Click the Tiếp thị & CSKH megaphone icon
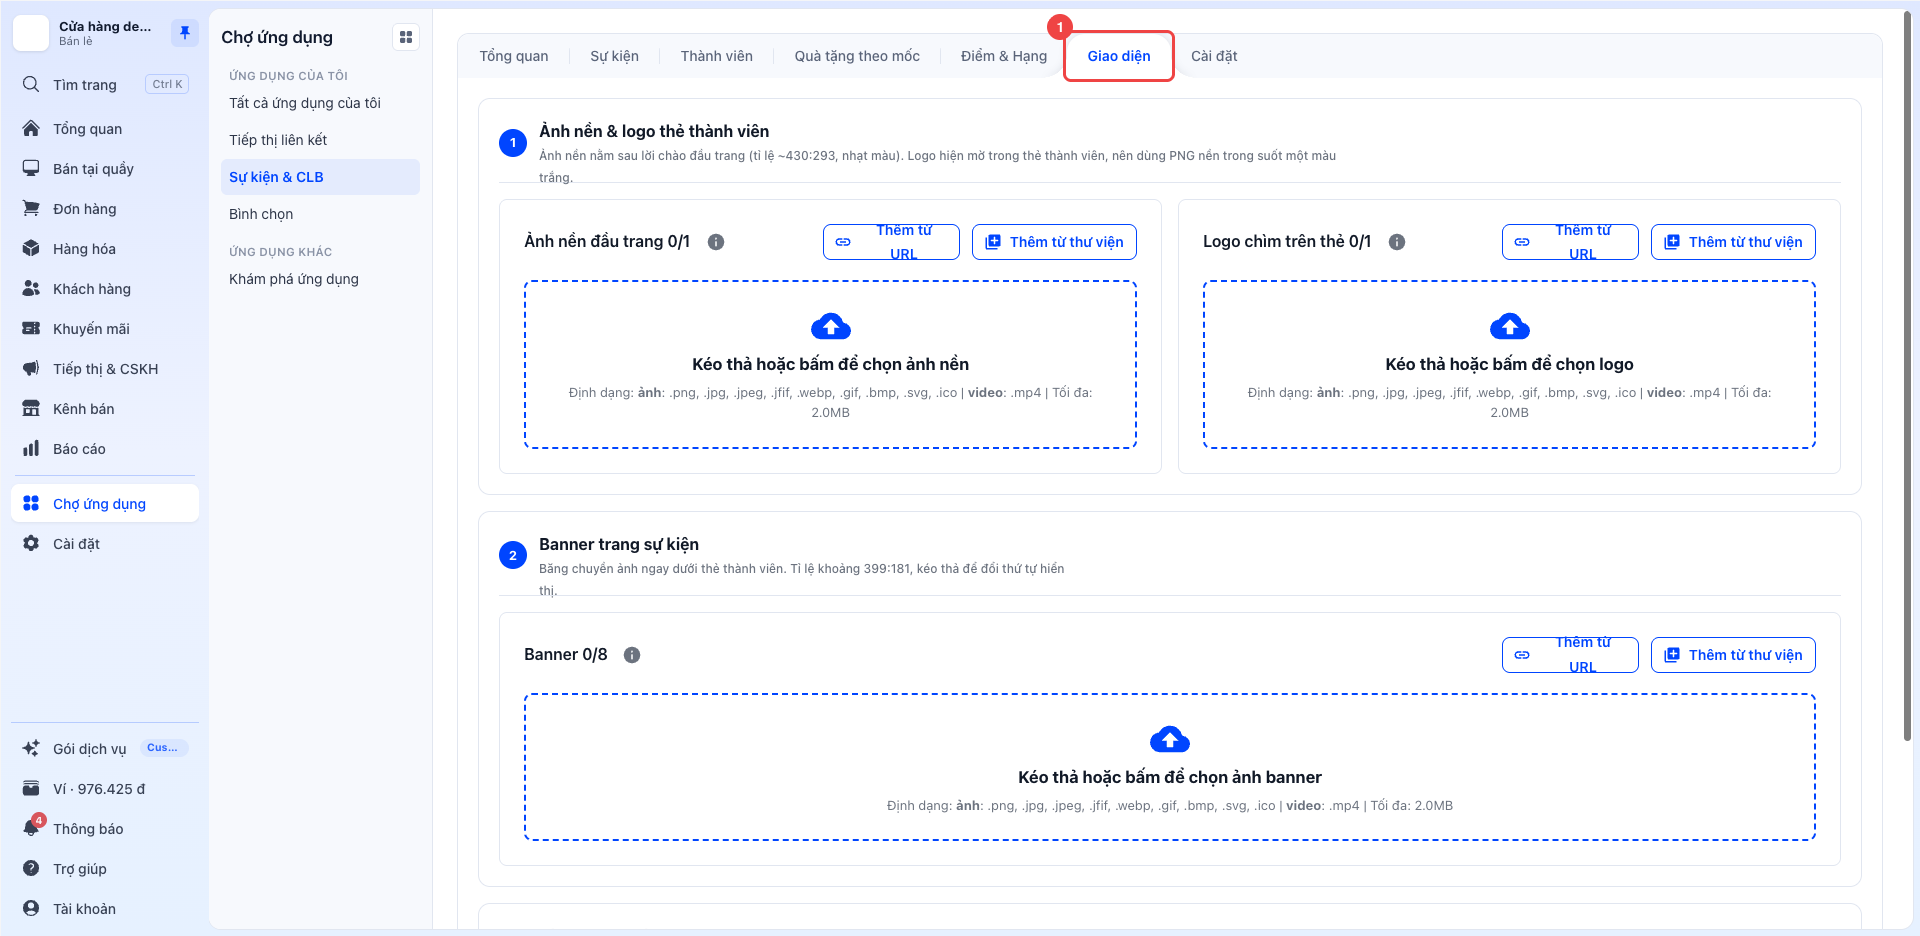The width and height of the screenshot is (1920, 936). coord(32,369)
